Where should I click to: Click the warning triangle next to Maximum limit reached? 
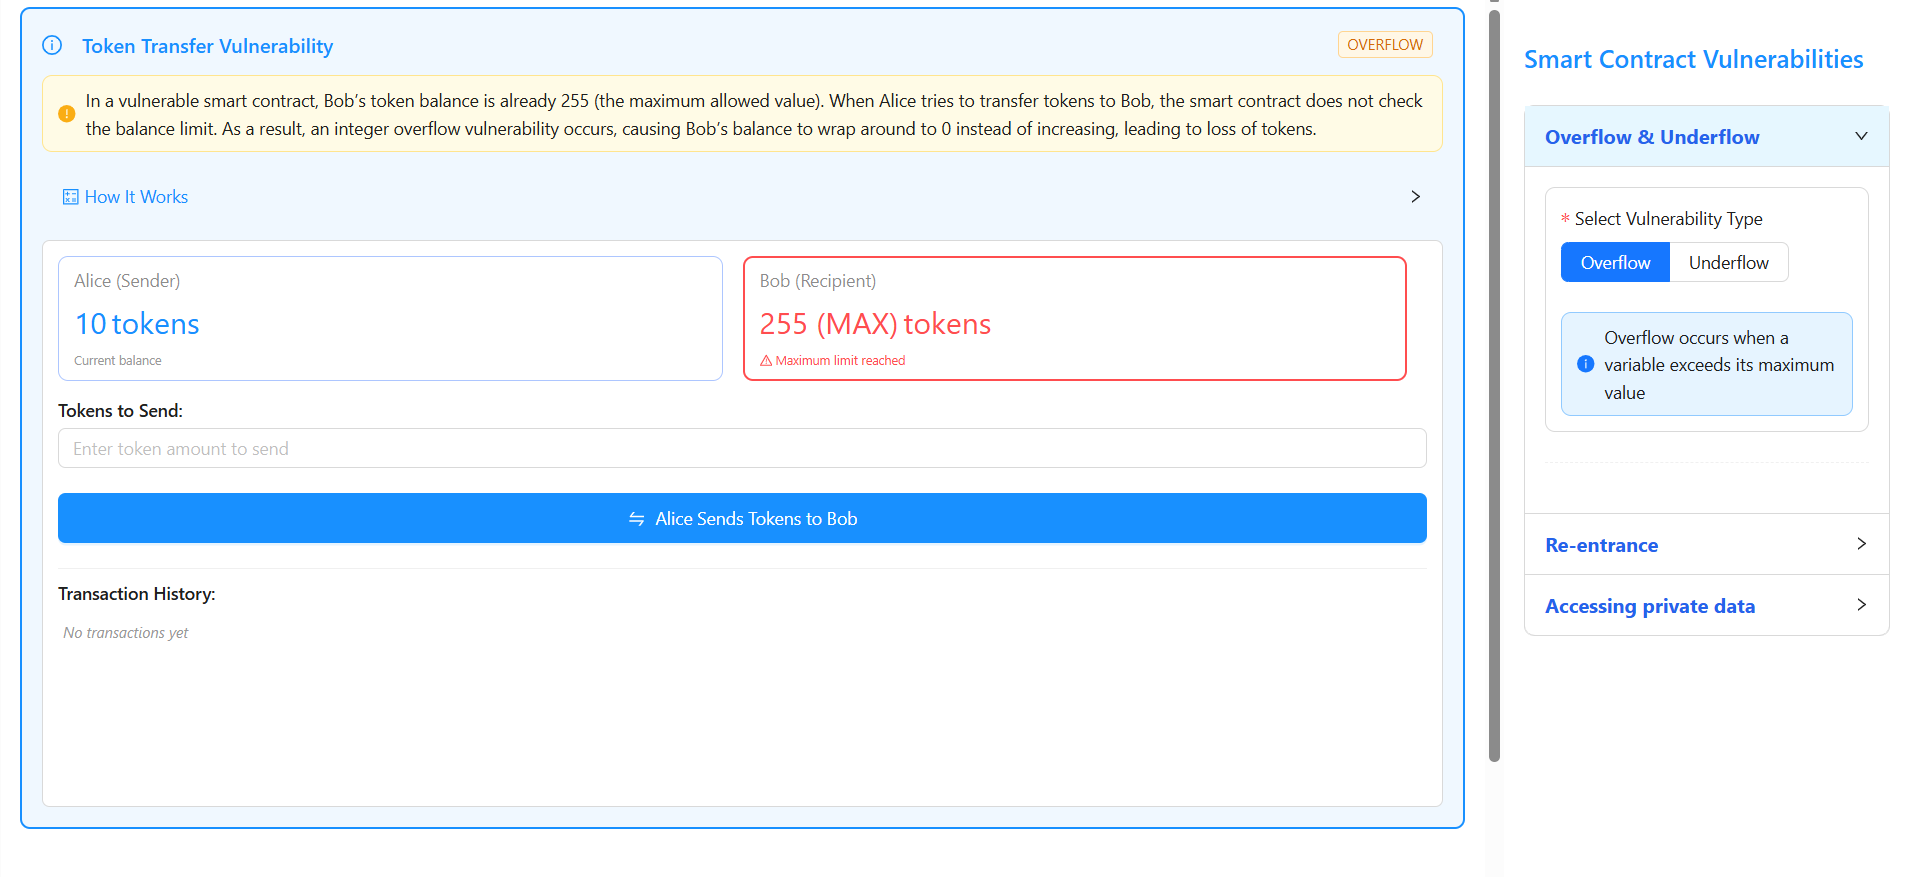pyautogui.click(x=766, y=361)
